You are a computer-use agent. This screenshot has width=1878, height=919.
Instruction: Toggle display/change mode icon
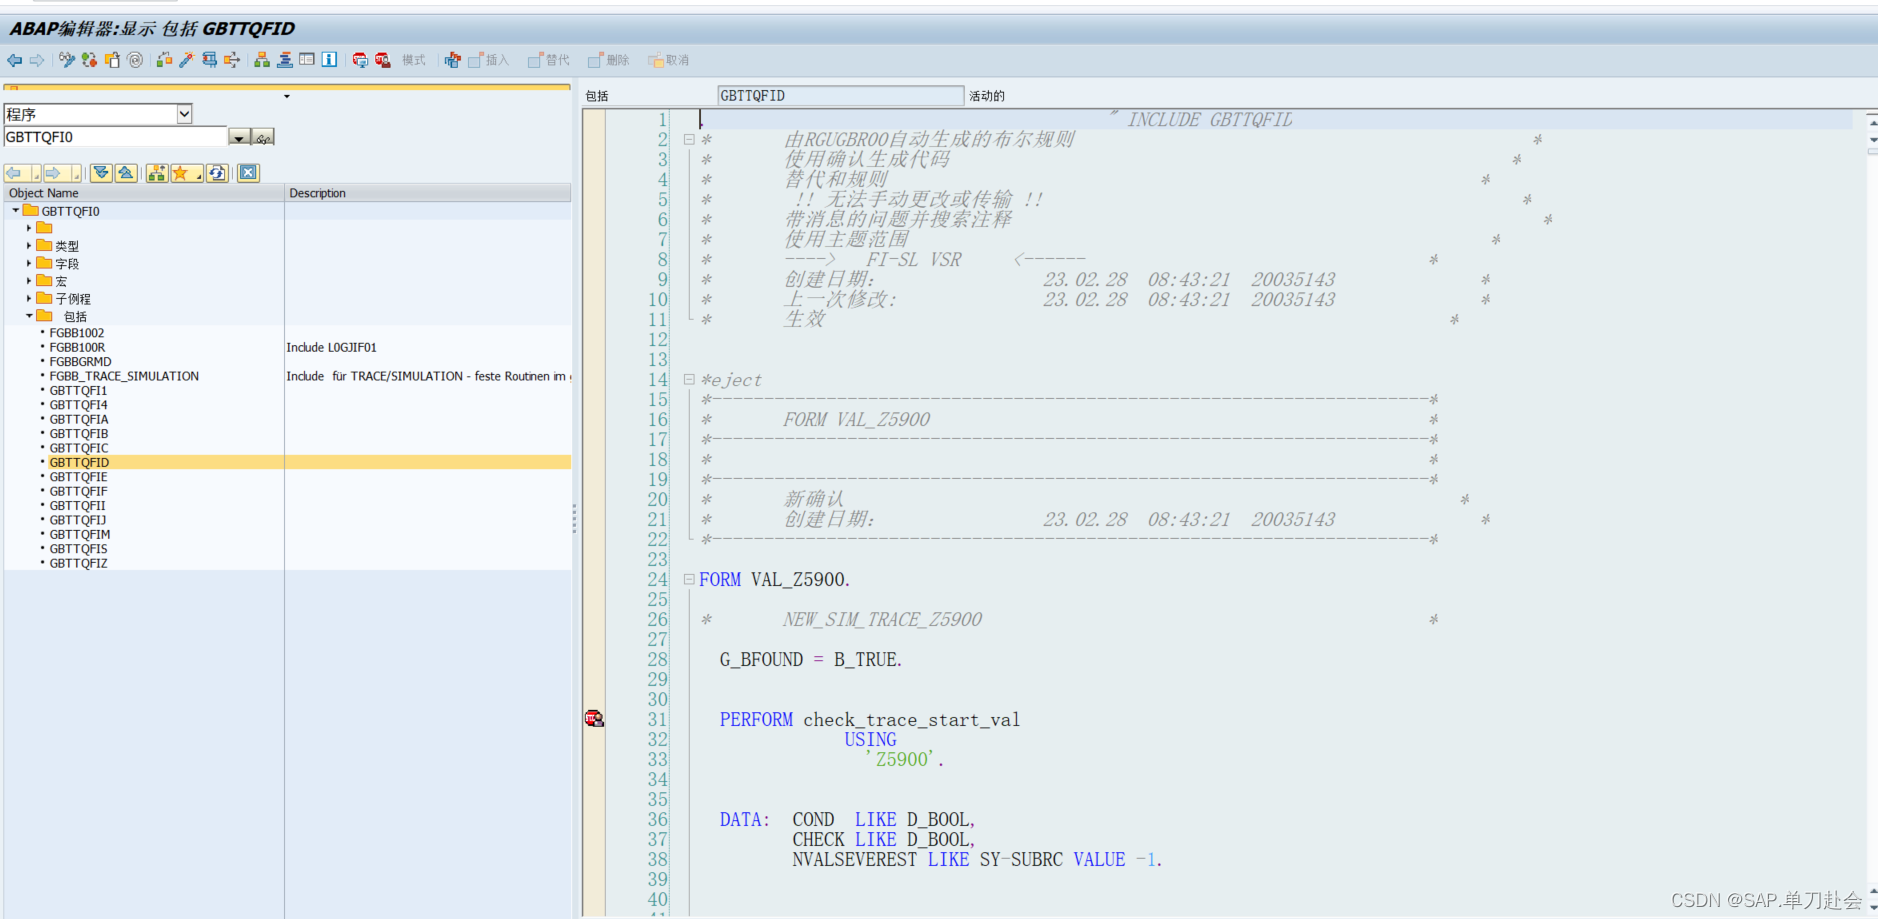pos(67,60)
